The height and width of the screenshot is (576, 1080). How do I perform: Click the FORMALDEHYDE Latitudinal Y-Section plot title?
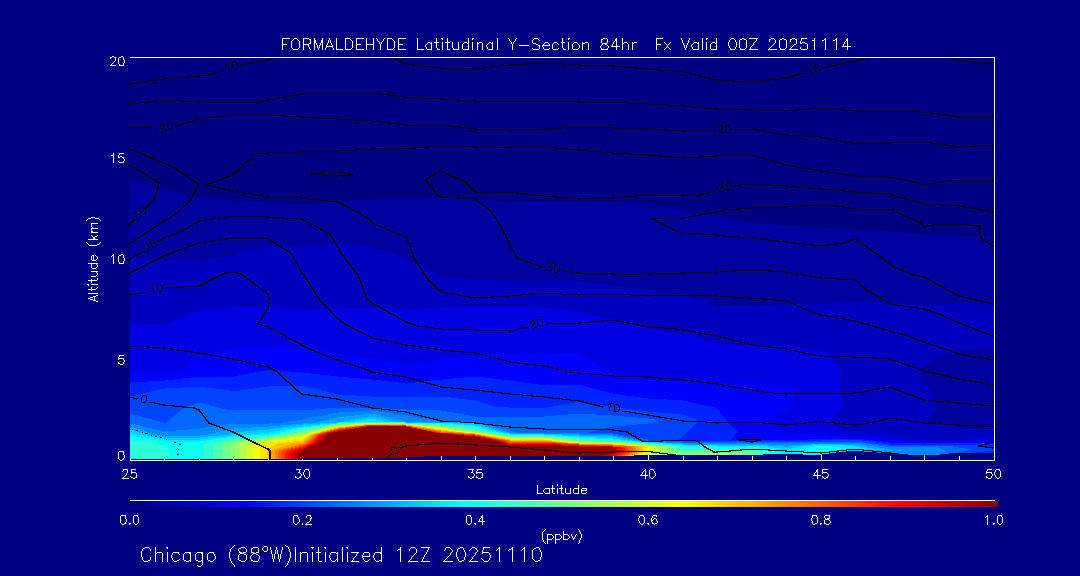click(566, 45)
